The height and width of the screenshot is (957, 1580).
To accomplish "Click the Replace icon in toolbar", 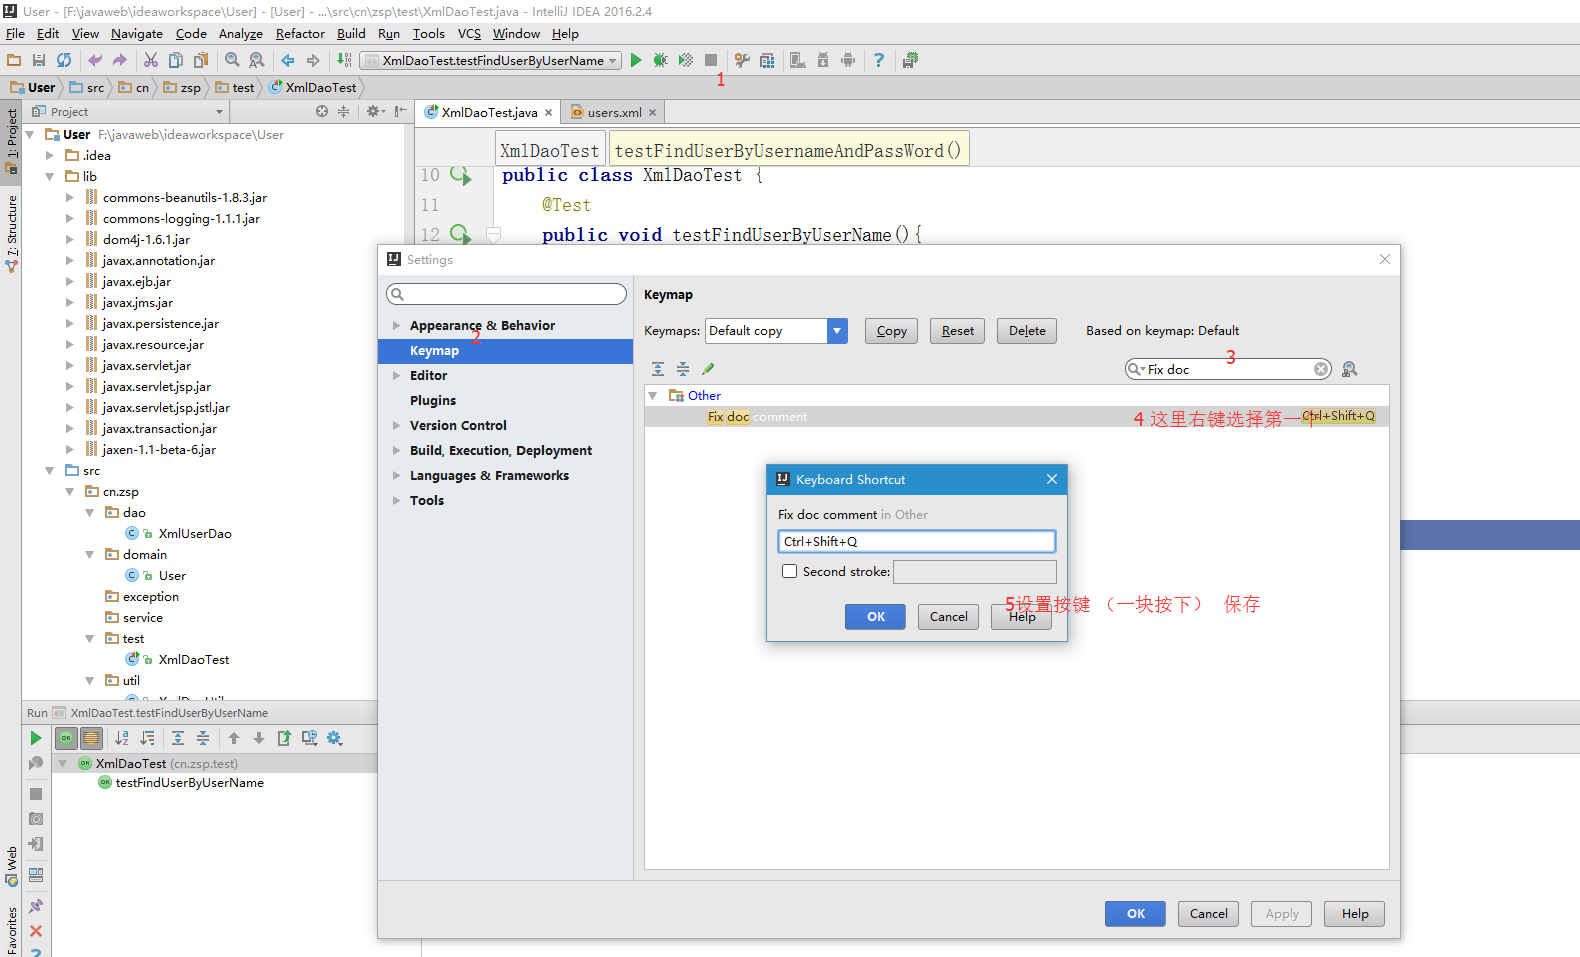I will 257,60.
